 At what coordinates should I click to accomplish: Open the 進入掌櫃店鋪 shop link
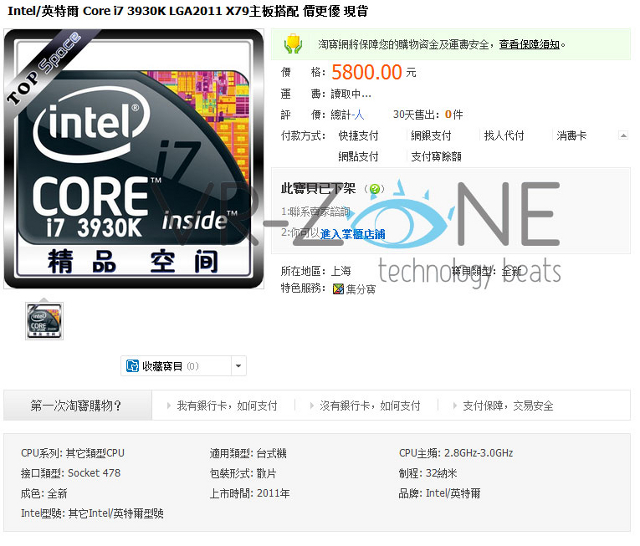click(353, 234)
